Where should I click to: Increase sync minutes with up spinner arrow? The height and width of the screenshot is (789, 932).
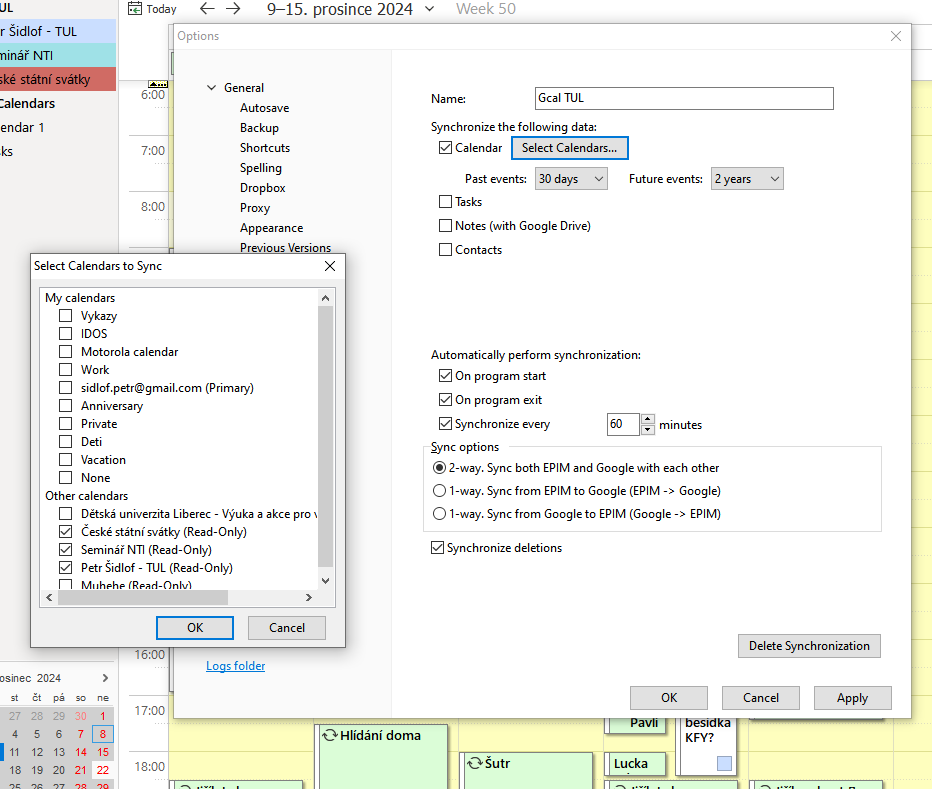click(x=648, y=419)
